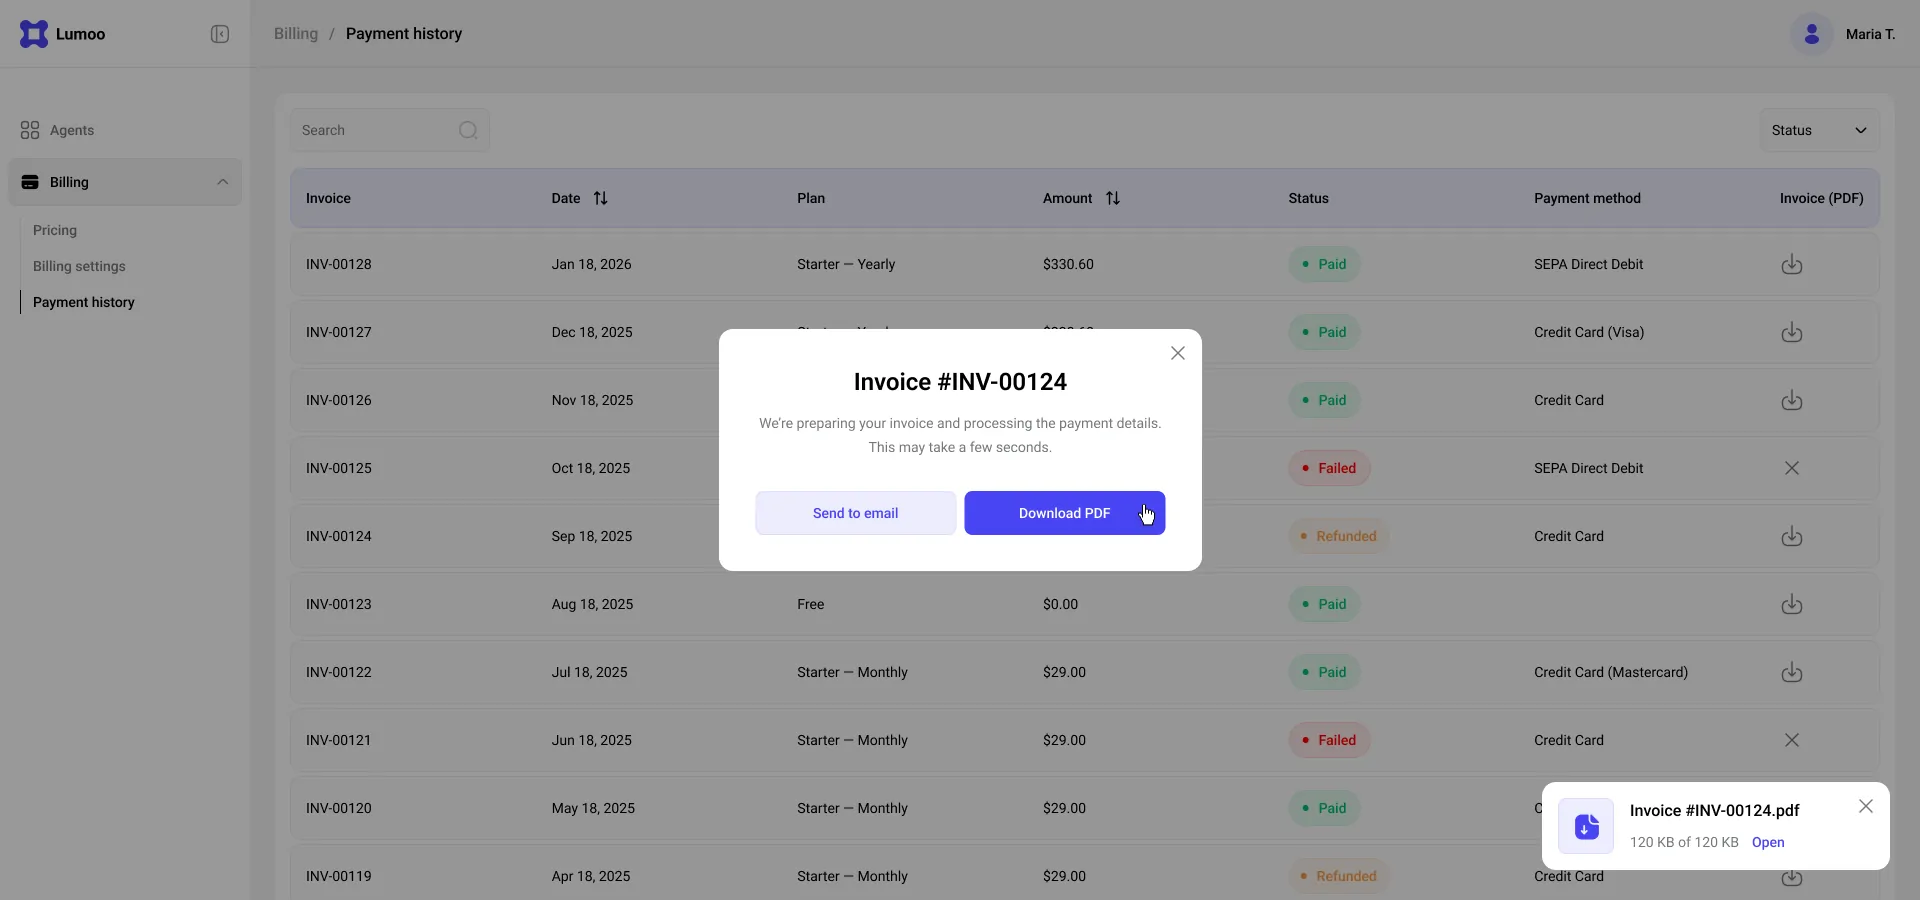Image resolution: width=1920 pixels, height=900 pixels.
Task: Click the search magnifier icon
Action: 468,130
